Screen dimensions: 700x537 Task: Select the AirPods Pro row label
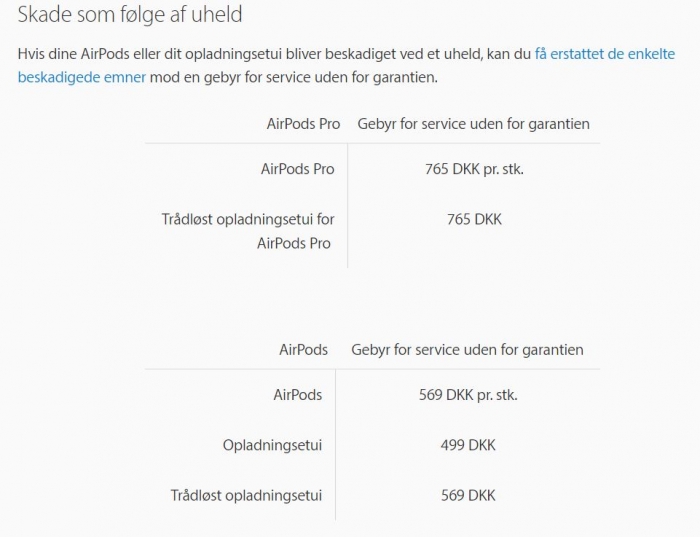pyautogui.click(x=298, y=169)
